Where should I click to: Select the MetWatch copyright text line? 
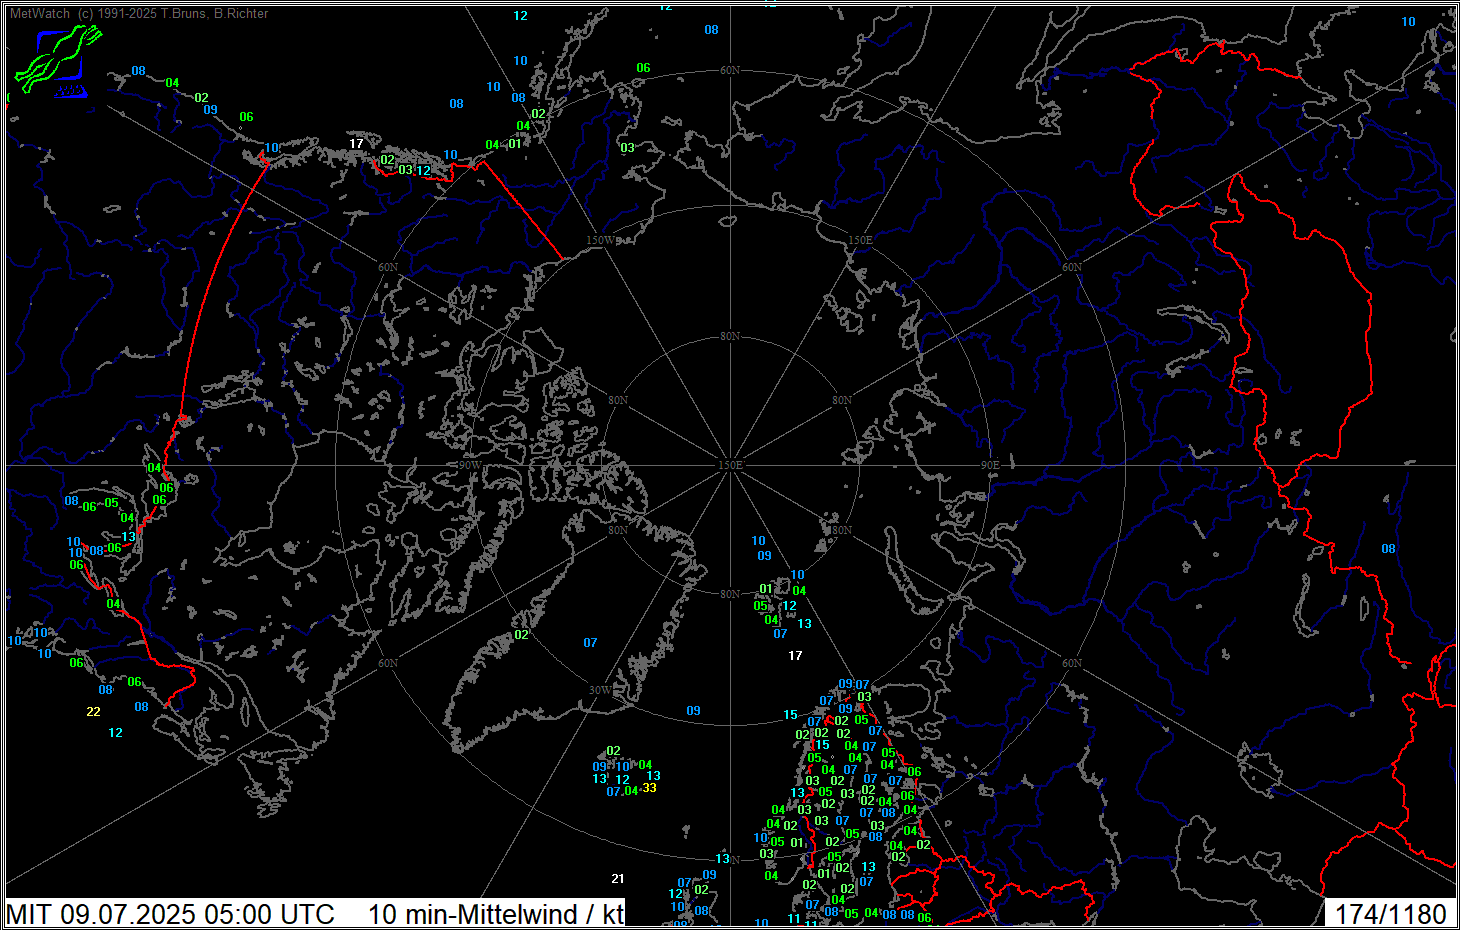pos(139,14)
